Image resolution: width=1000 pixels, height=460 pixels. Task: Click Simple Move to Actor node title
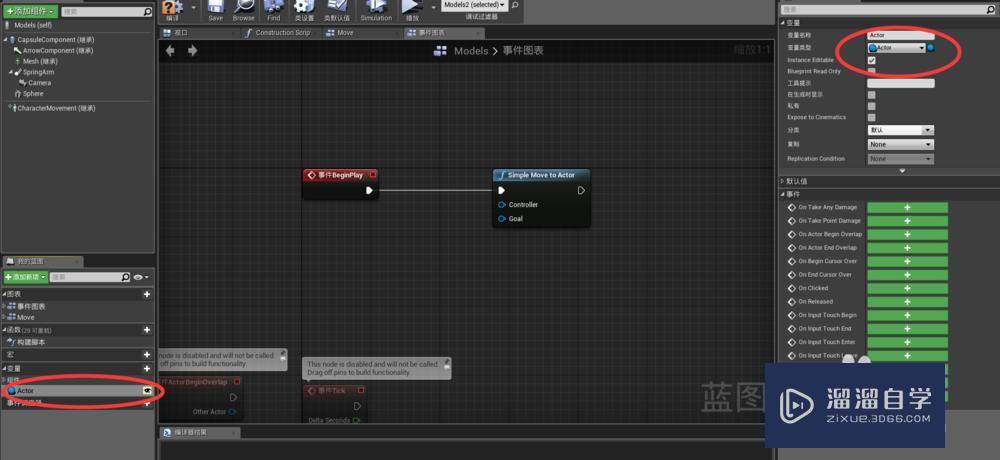pos(541,175)
